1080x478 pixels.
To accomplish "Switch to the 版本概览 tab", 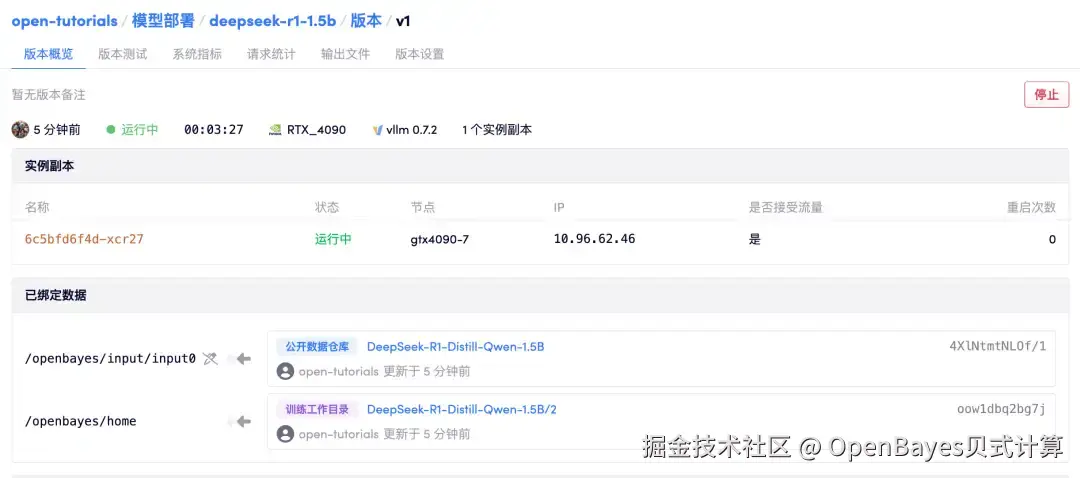I will tap(48, 54).
